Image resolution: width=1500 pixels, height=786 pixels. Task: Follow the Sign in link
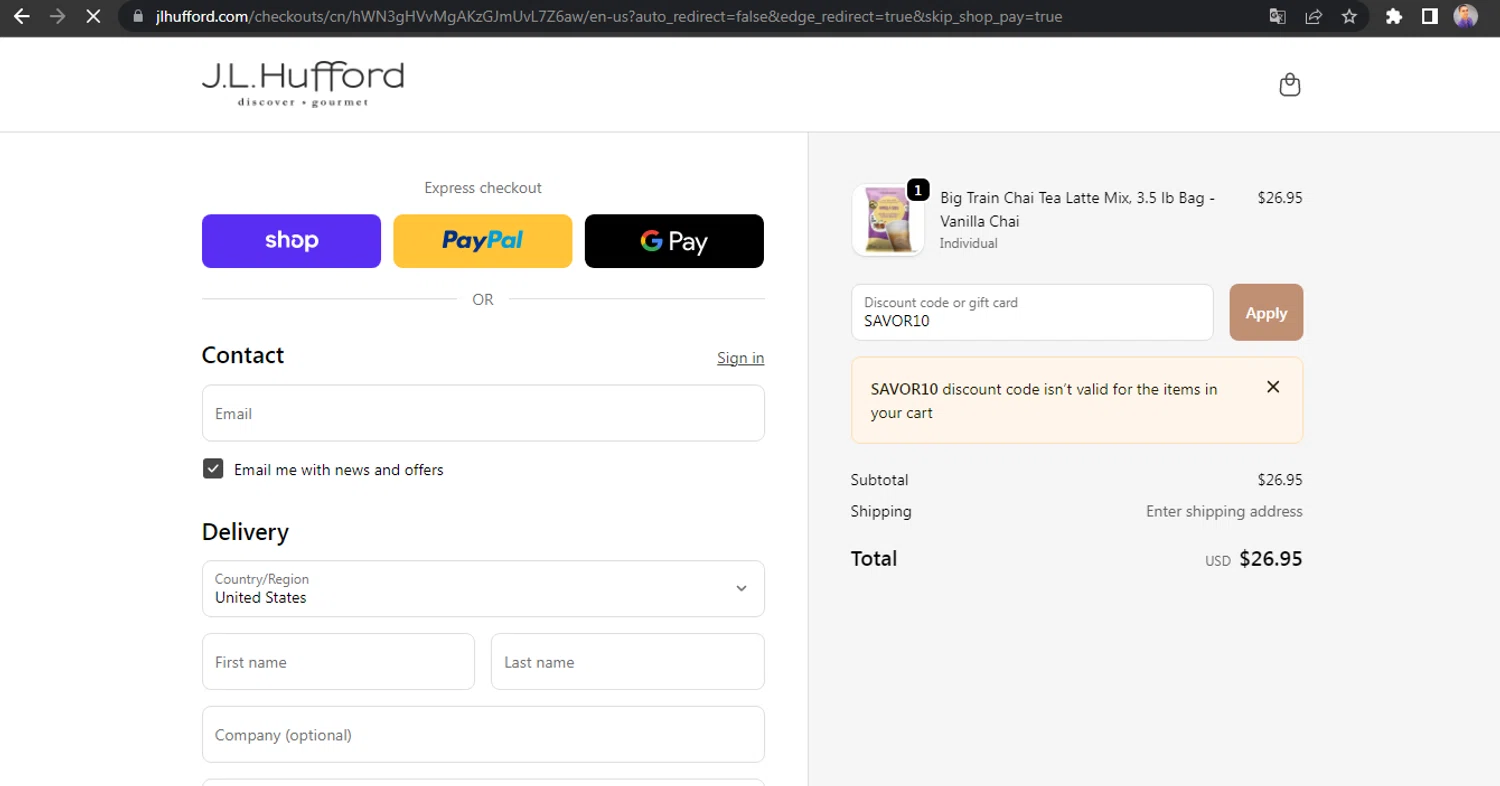(x=740, y=358)
